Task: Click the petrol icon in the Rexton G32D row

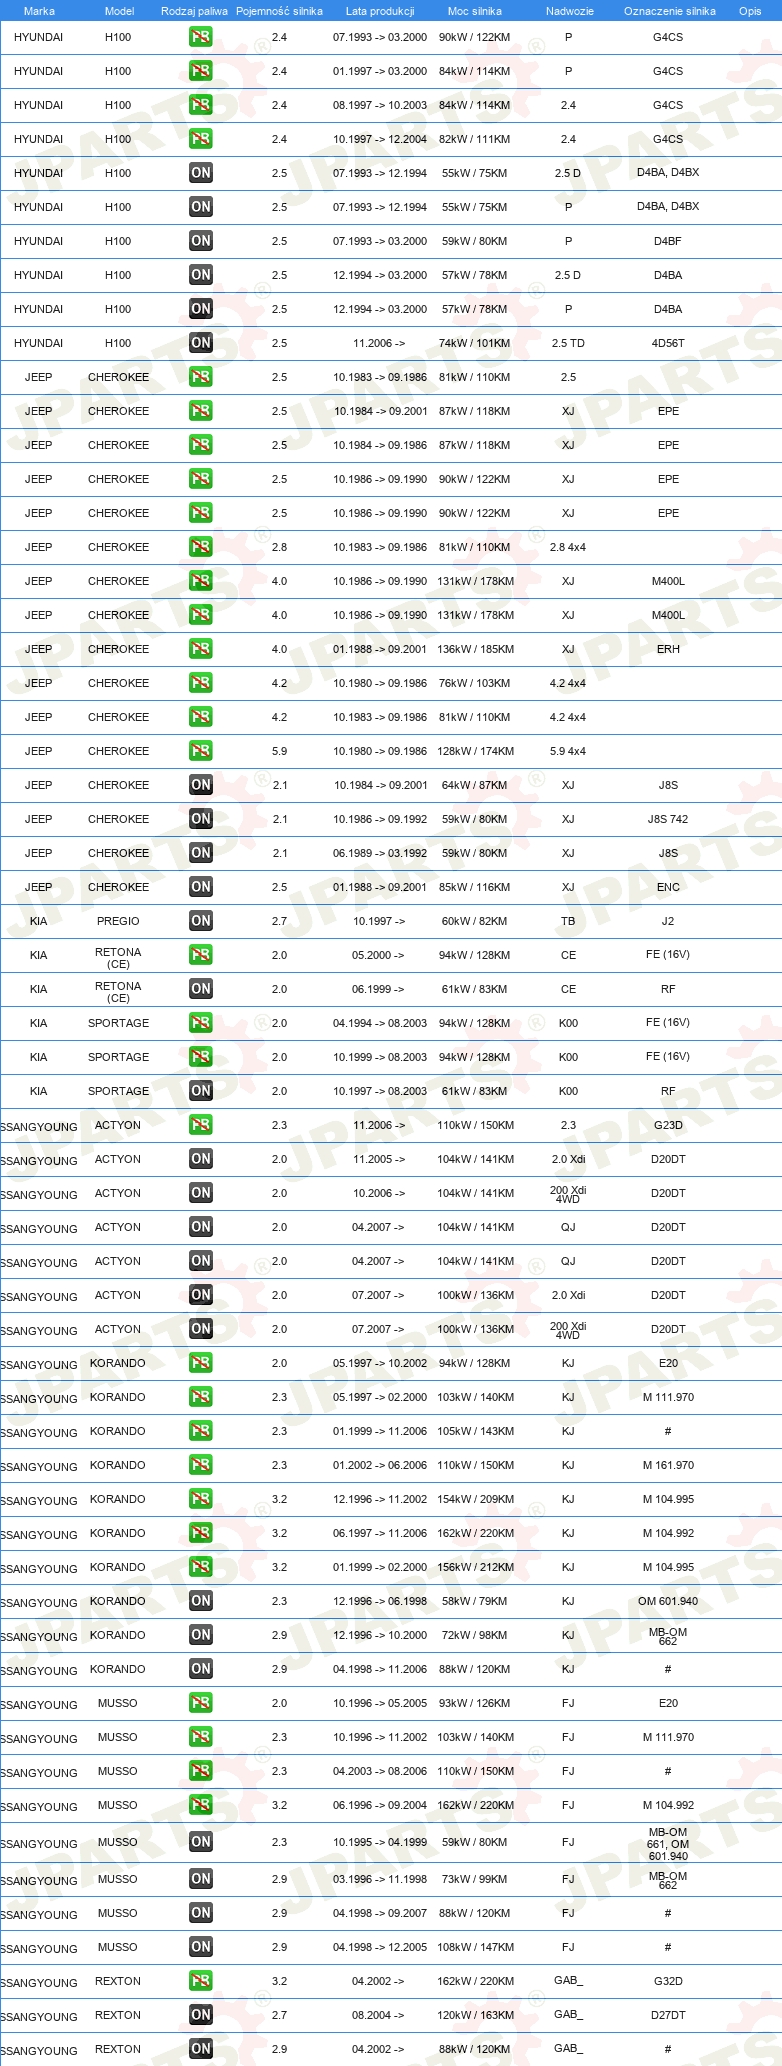Action: (201, 1981)
